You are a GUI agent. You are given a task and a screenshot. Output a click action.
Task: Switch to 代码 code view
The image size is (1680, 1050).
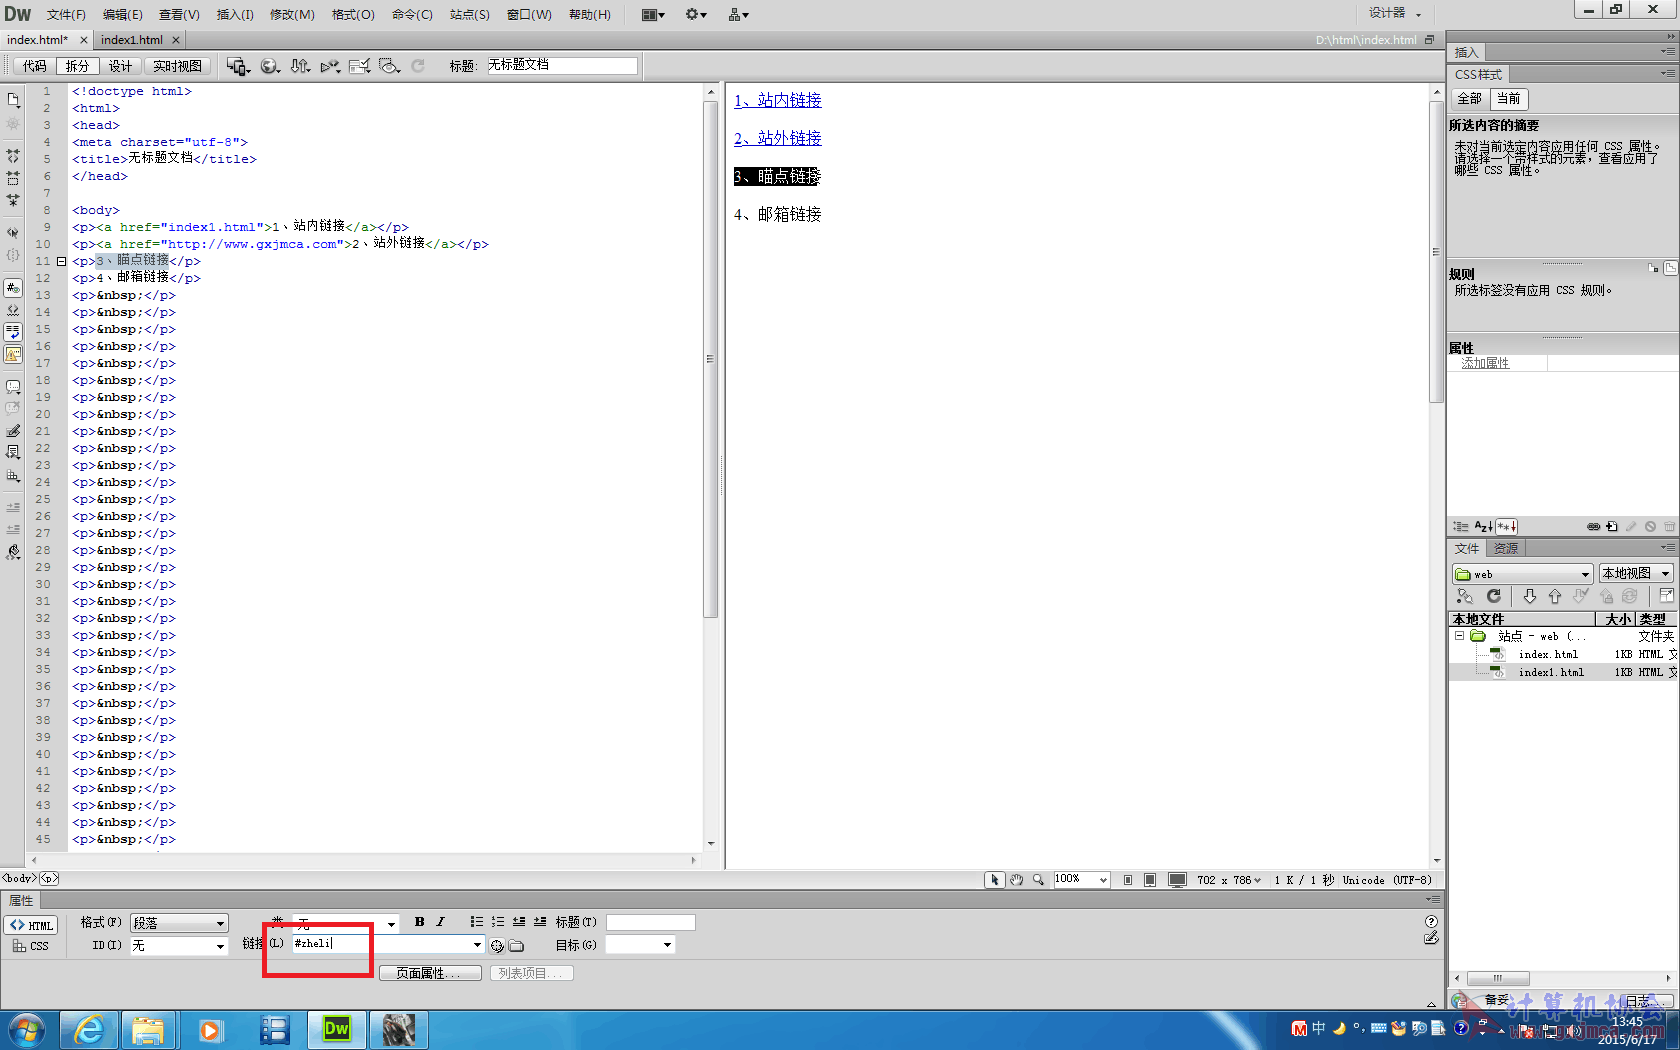pyautogui.click(x=35, y=66)
